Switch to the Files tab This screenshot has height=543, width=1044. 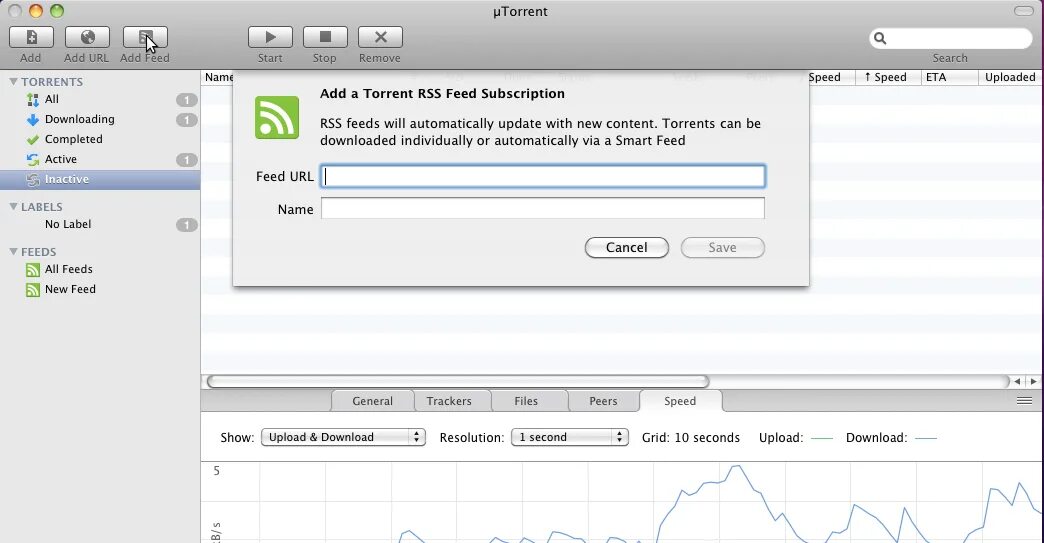526,401
